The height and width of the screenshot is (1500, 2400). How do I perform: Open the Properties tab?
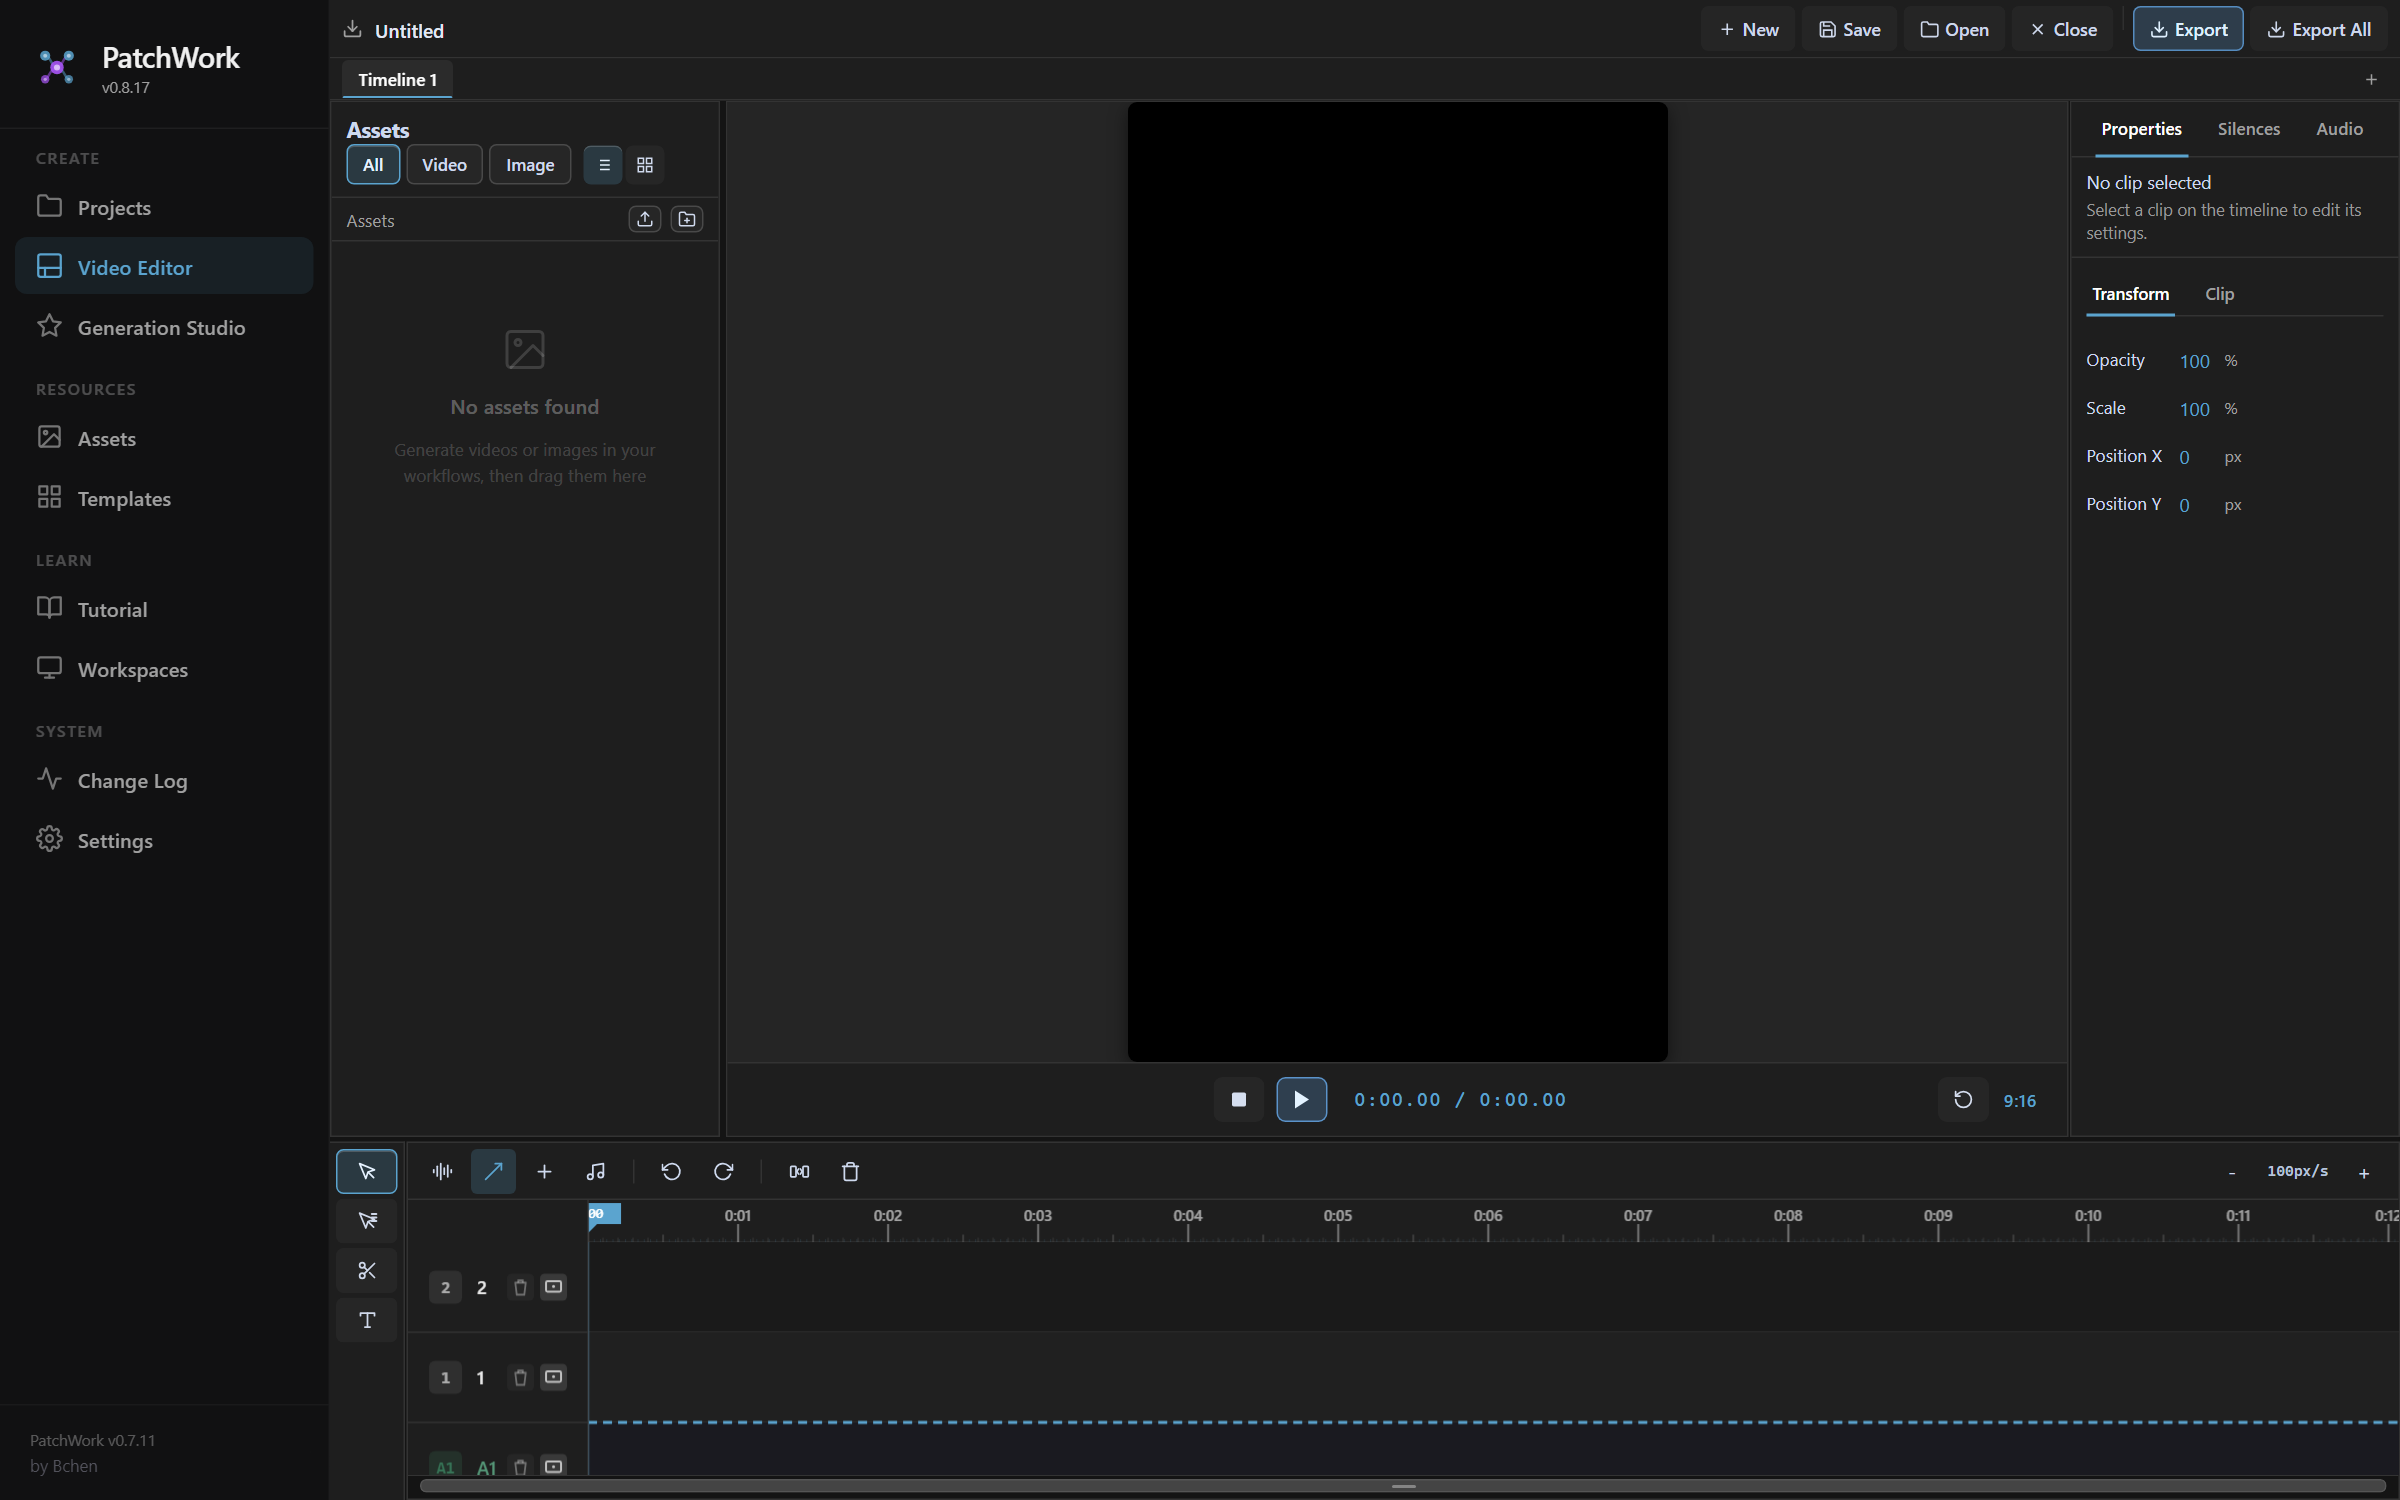click(x=2140, y=129)
